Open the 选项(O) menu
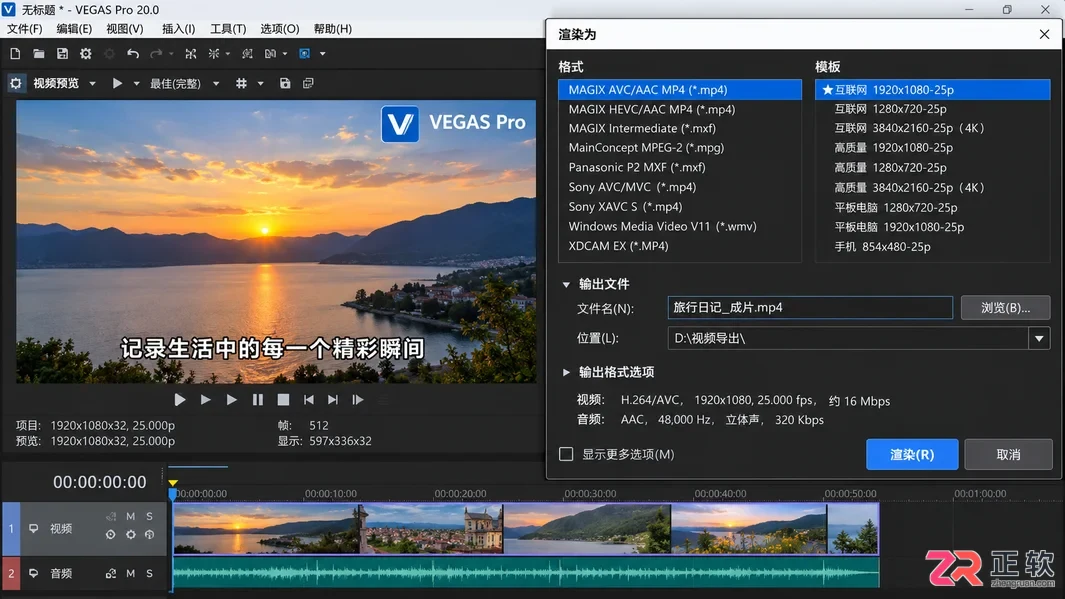This screenshot has width=1065, height=599. tap(280, 29)
